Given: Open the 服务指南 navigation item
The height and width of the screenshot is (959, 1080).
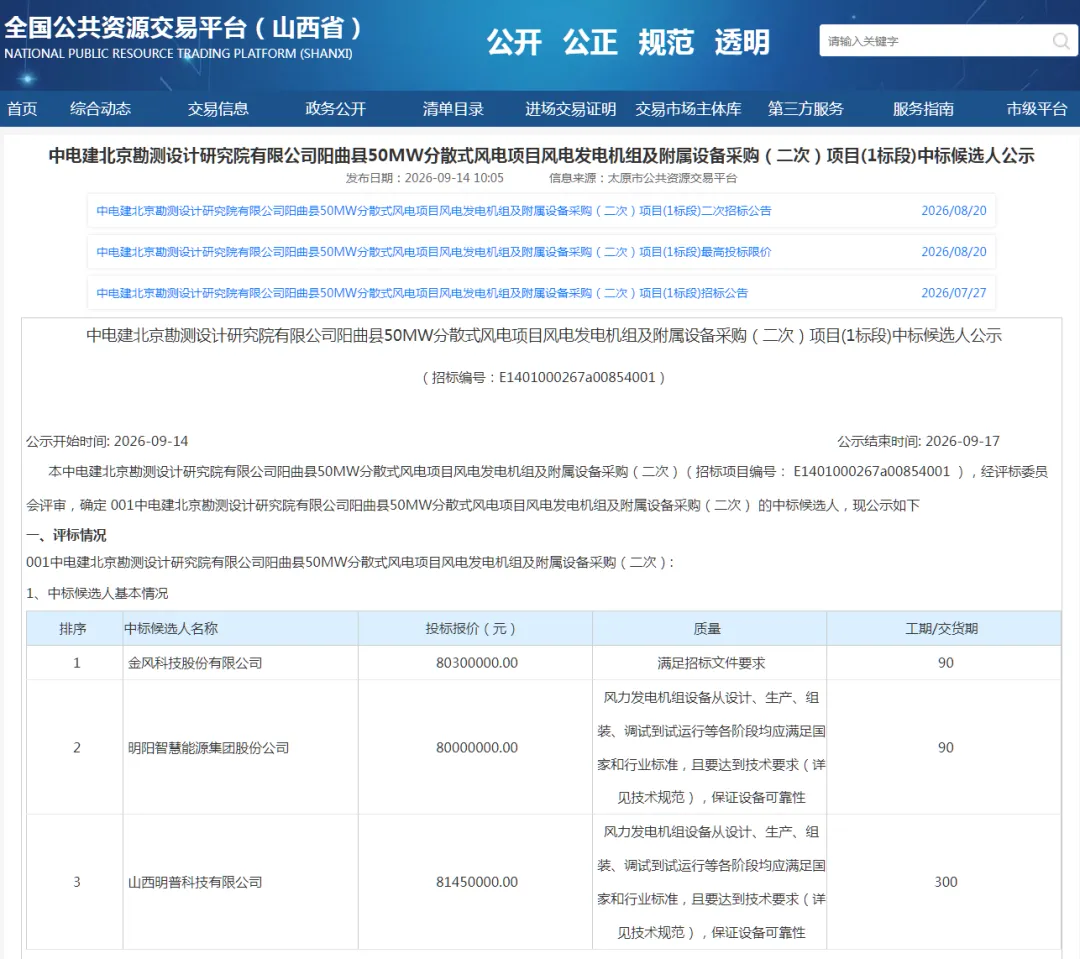Looking at the screenshot, I should [923, 109].
